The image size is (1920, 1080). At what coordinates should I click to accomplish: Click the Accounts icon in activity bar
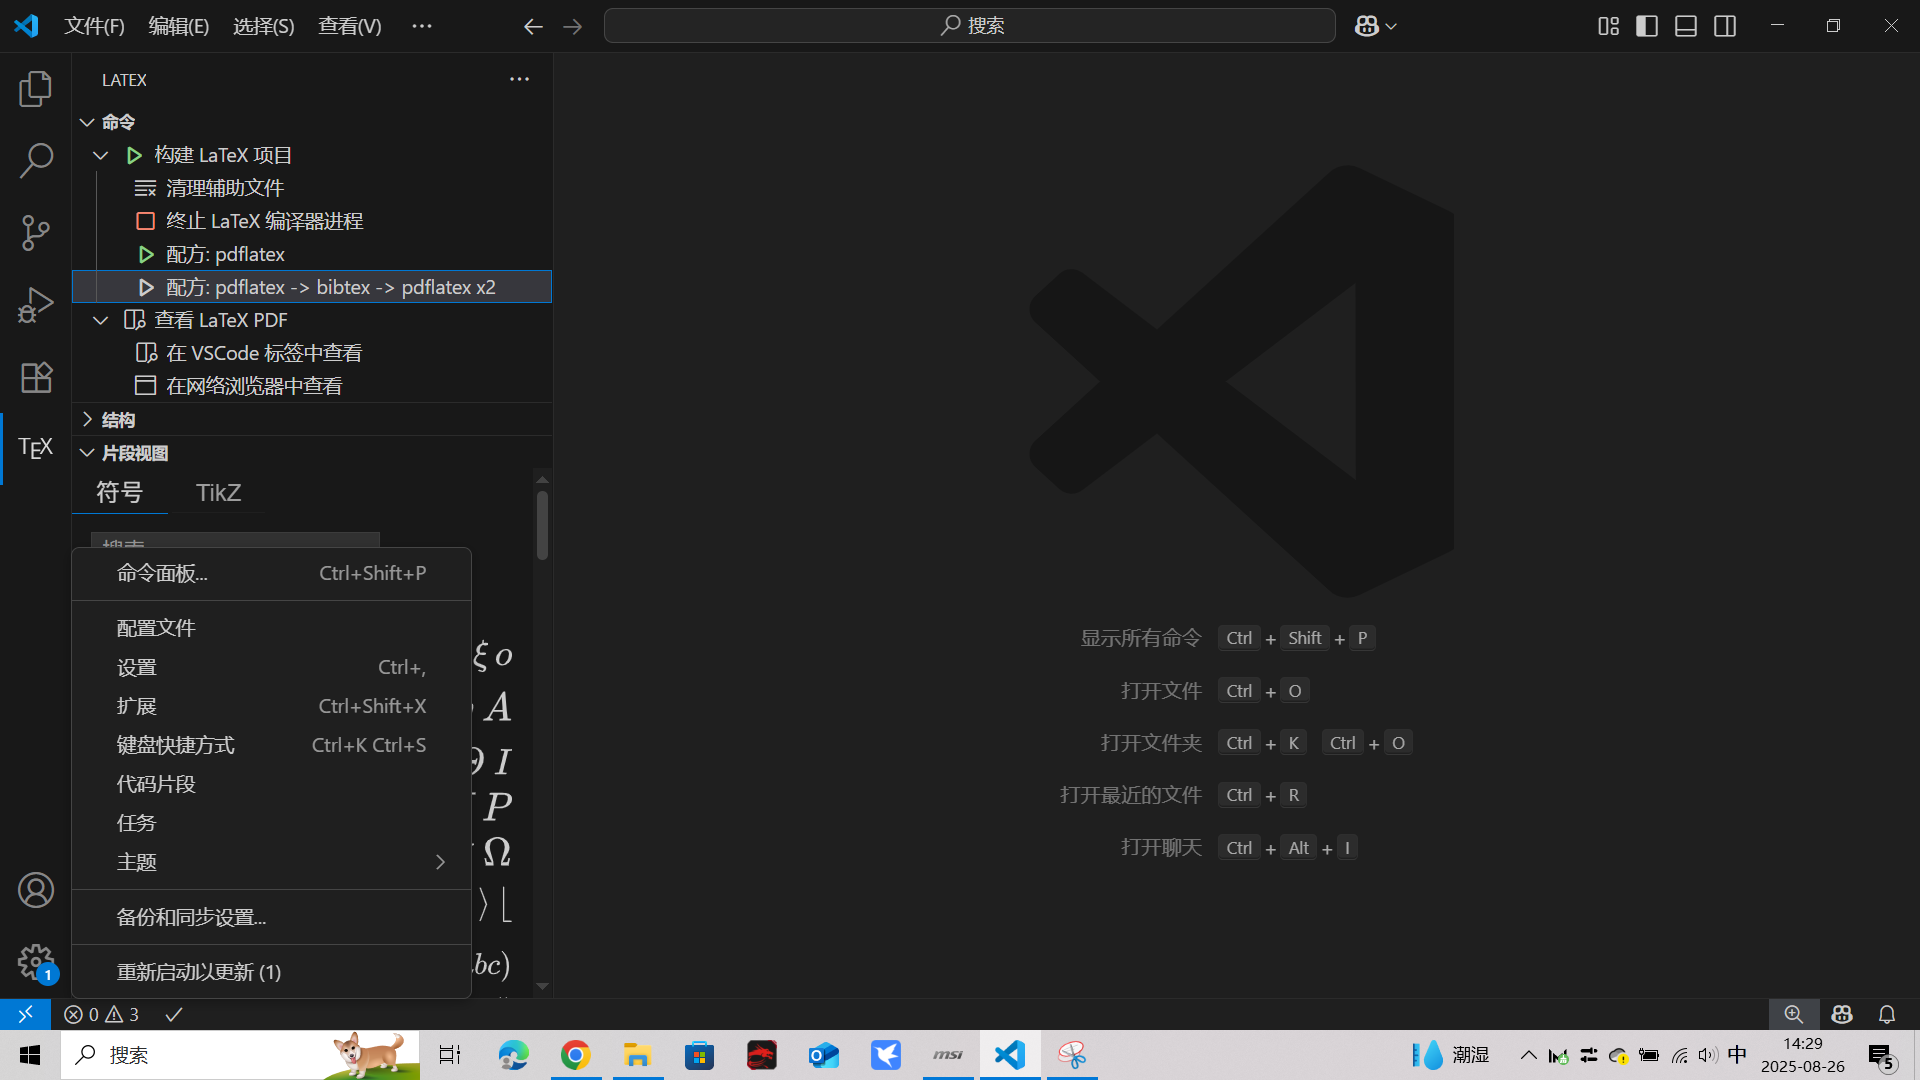pos(36,890)
